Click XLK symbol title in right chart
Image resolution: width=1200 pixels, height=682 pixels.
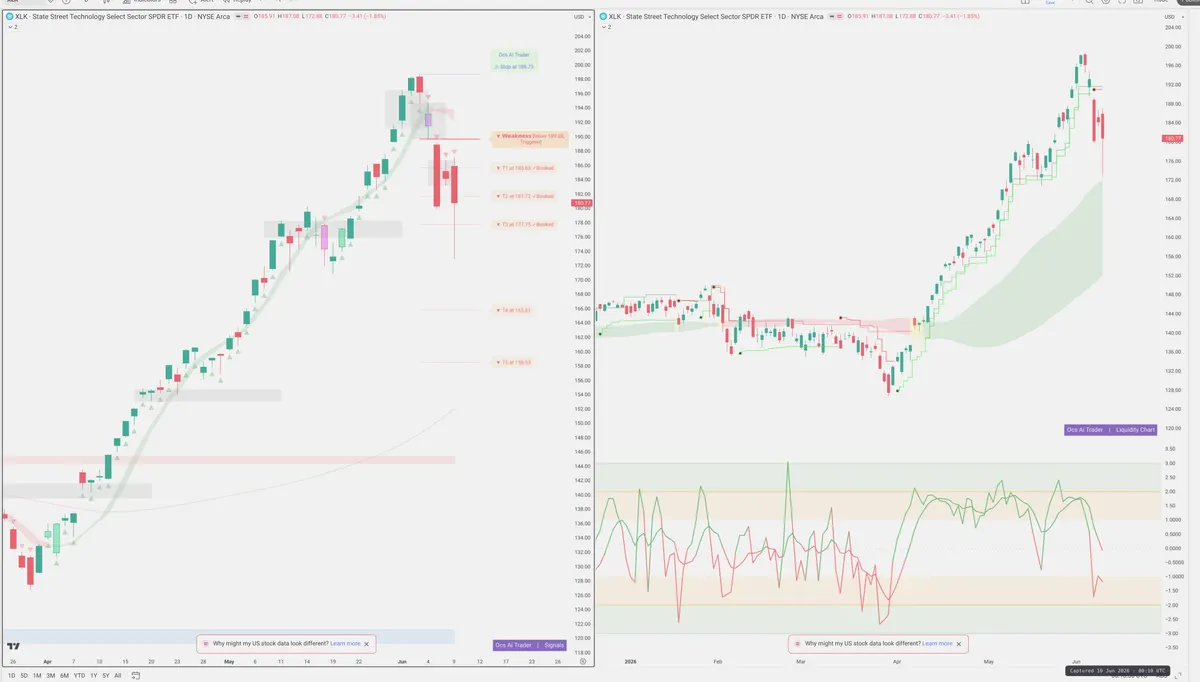coord(716,17)
